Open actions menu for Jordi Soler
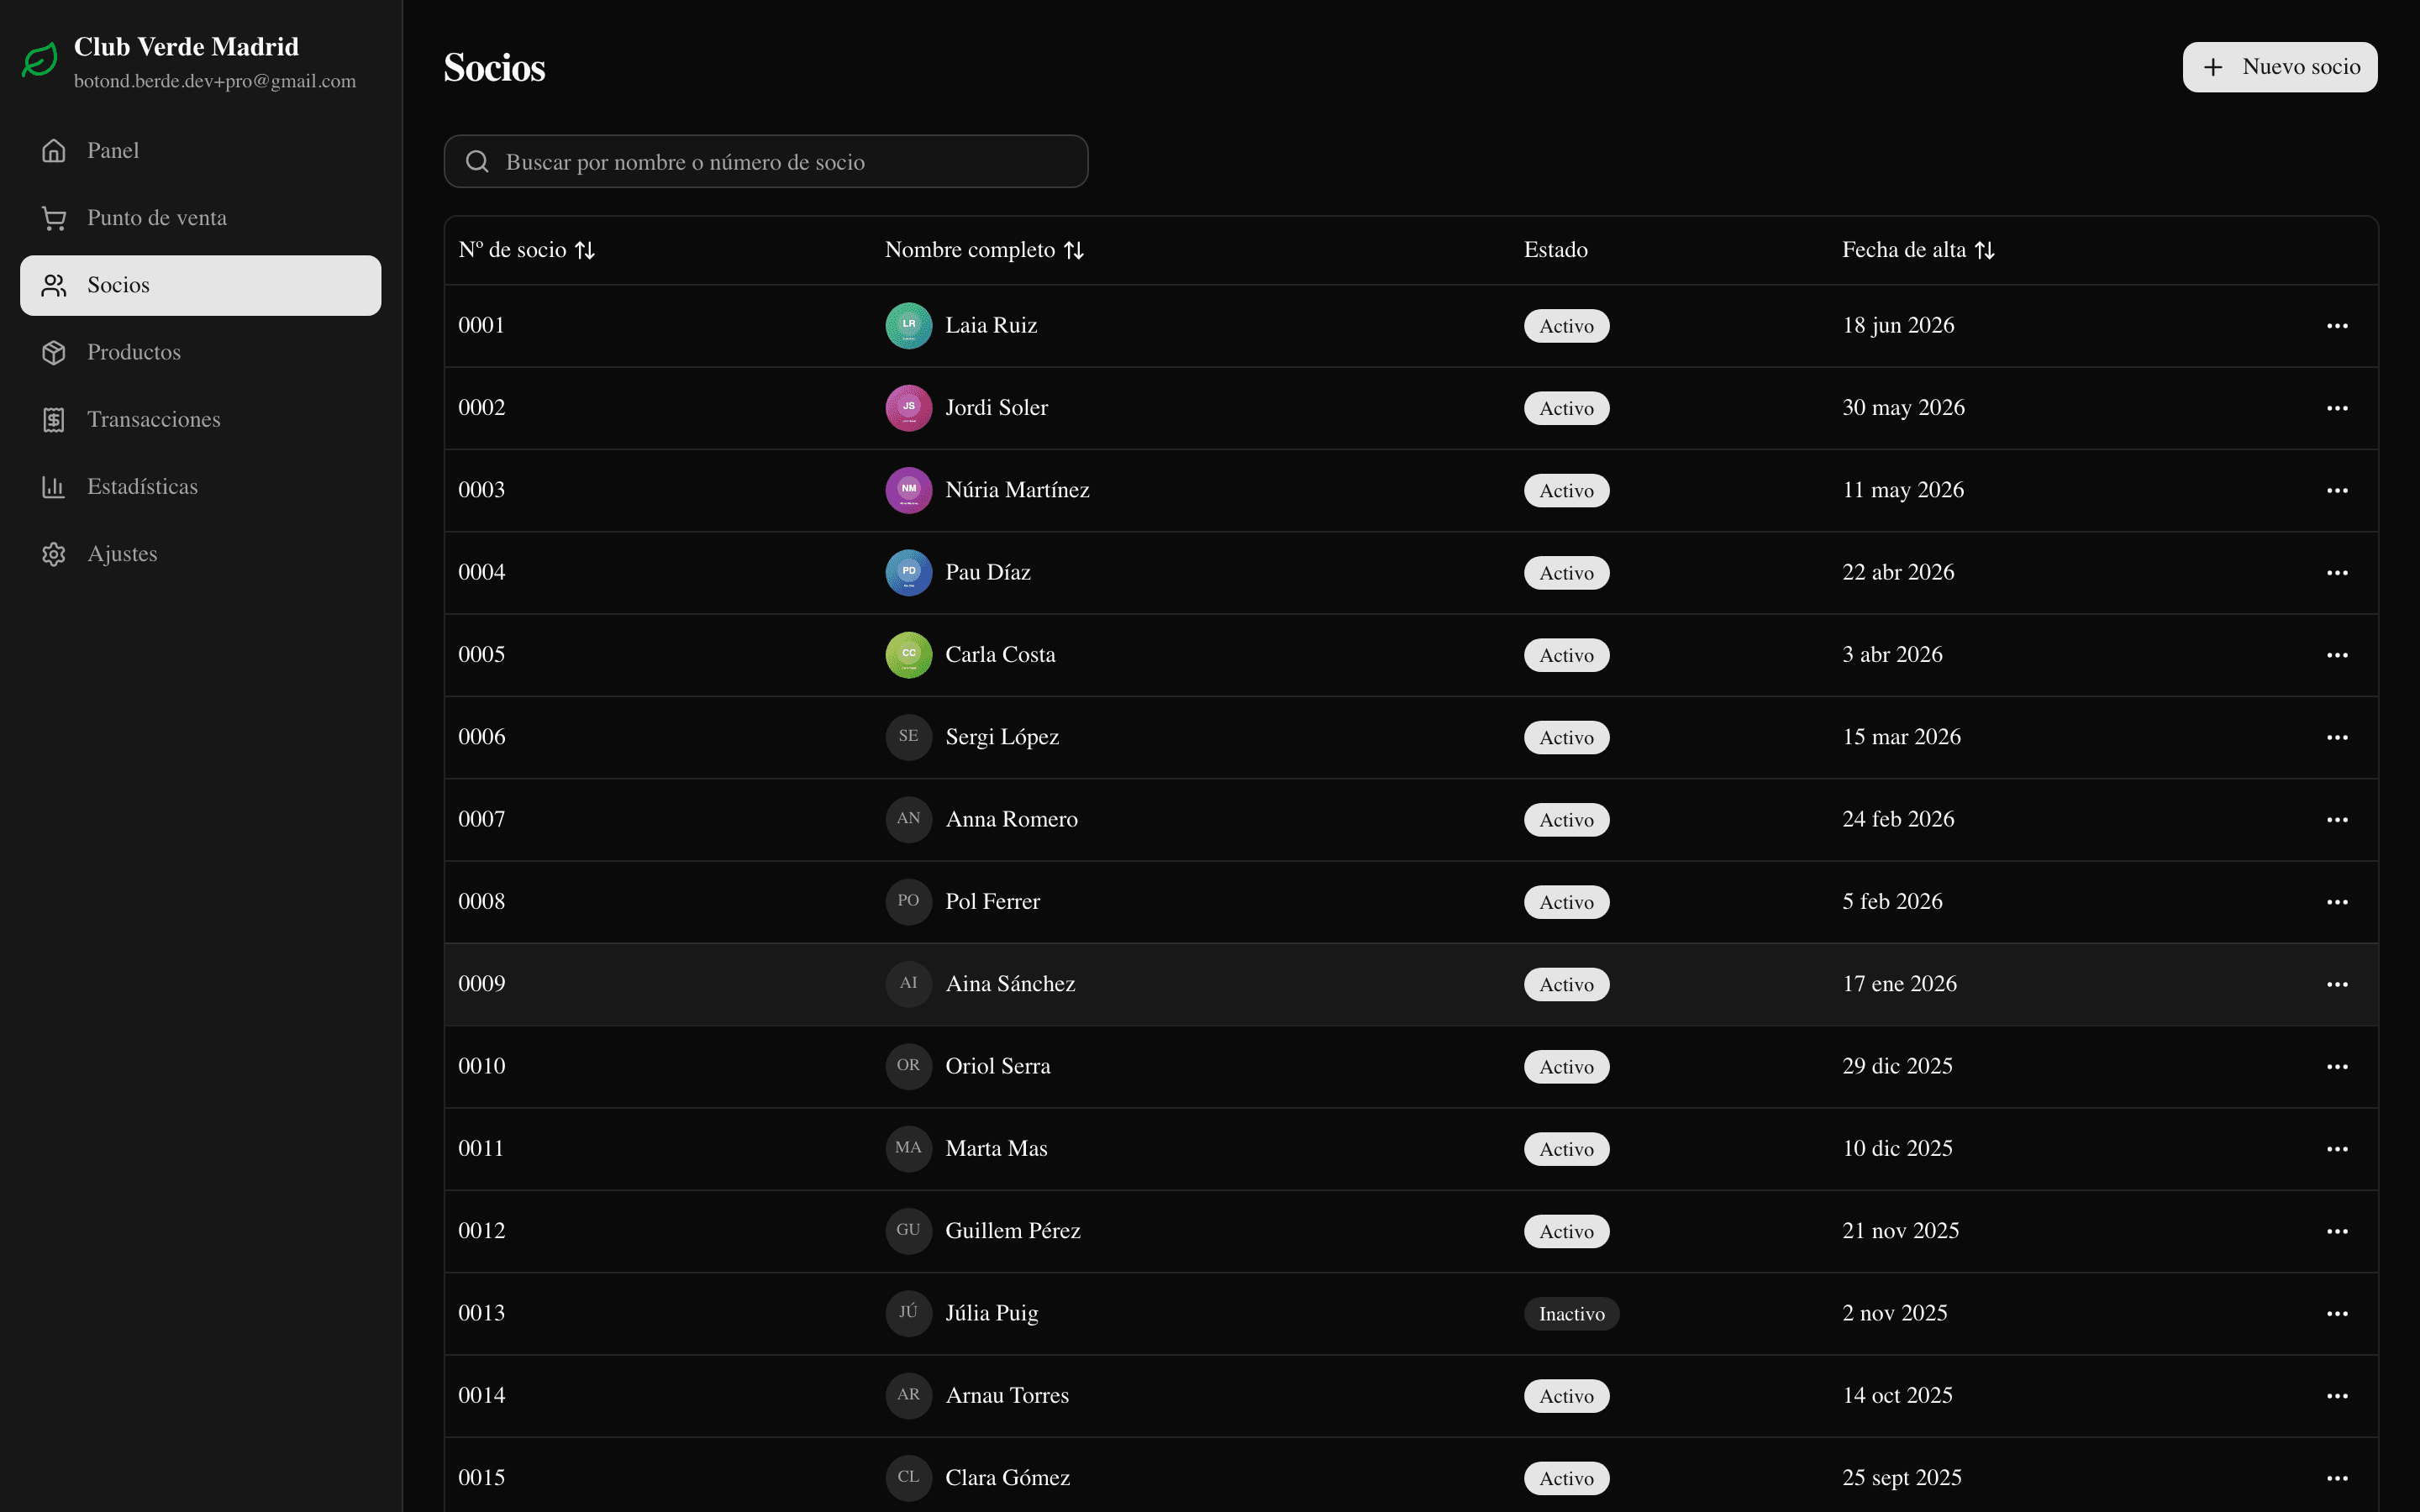2420x1512 pixels. (2337, 408)
